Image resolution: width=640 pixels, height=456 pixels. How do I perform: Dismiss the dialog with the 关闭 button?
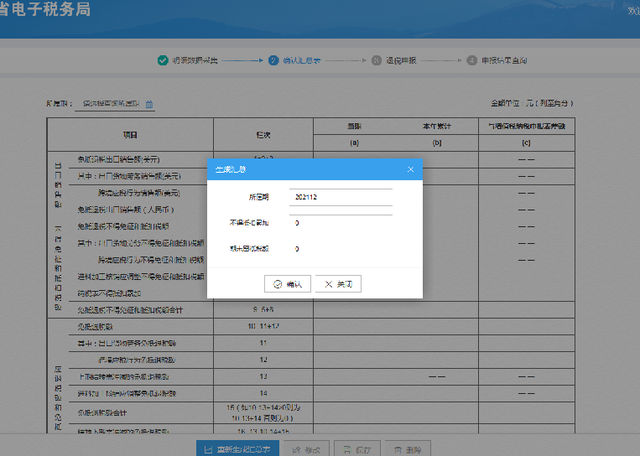point(338,284)
